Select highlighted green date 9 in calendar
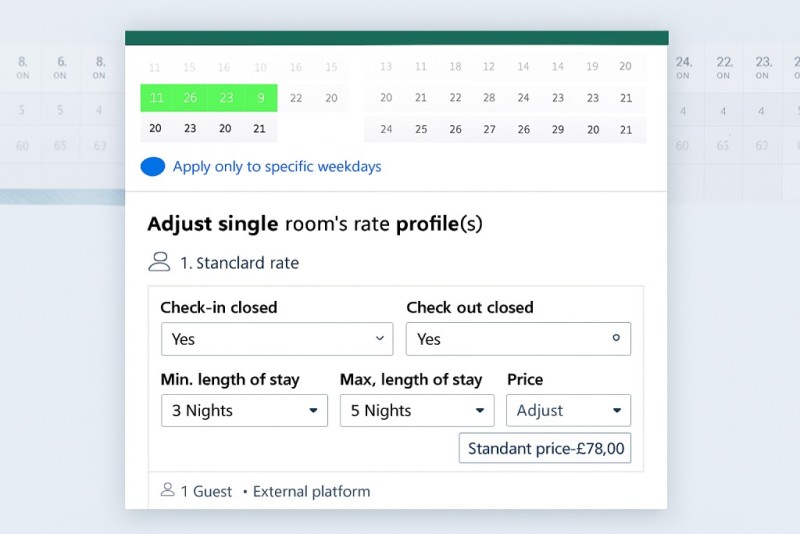 (x=260, y=98)
